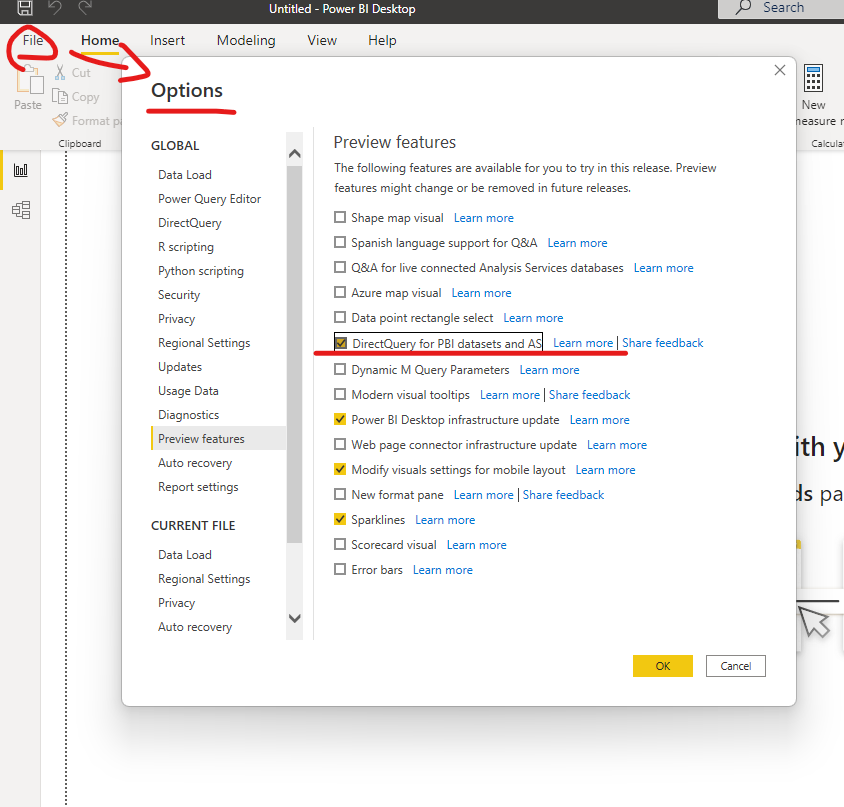Check Data point rectangle select

(x=340, y=317)
